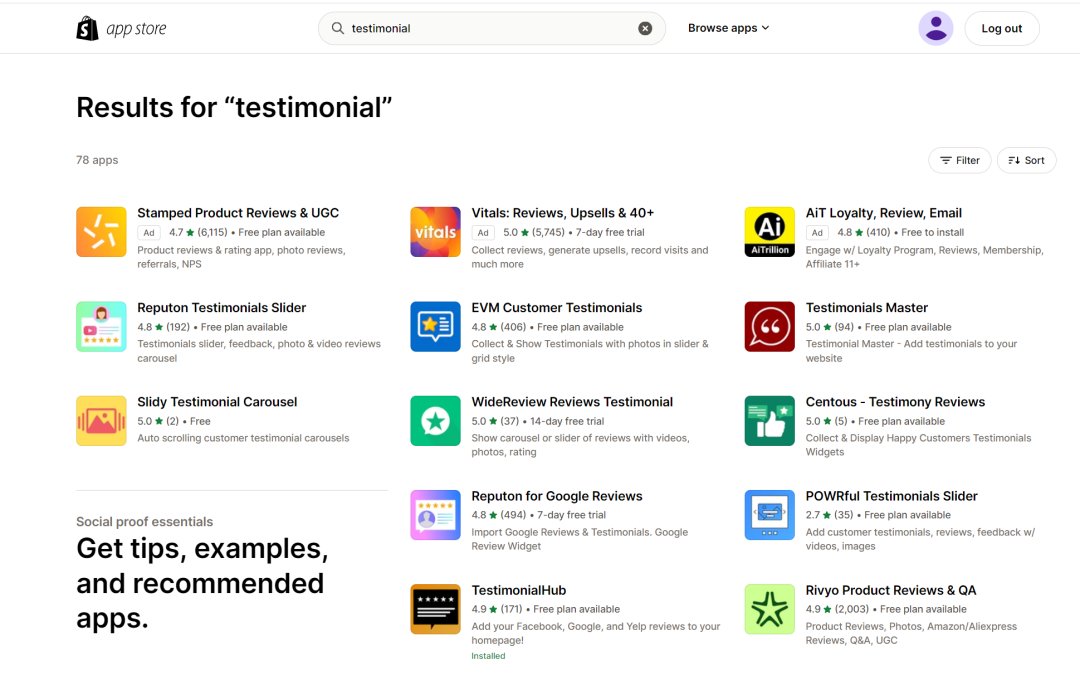Click the Reputon for Google Reviews icon
The width and height of the screenshot is (1080, 675).
click(x=435, y=515)
